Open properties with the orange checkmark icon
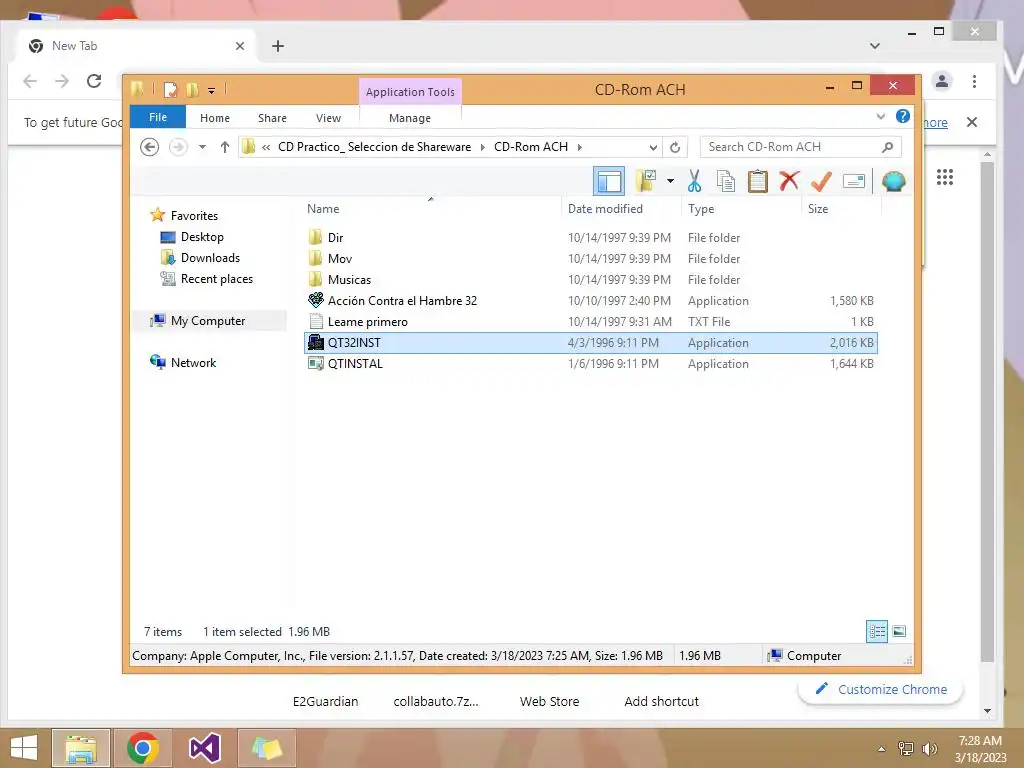The height and width of the screenshot is (768, 1024). (821, 181)
